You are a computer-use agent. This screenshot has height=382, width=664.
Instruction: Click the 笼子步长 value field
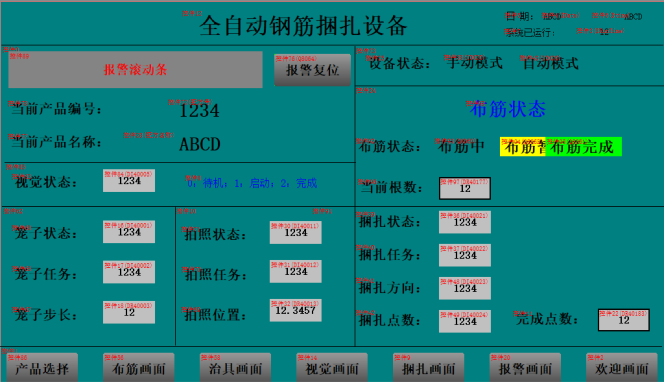(129, 312)
